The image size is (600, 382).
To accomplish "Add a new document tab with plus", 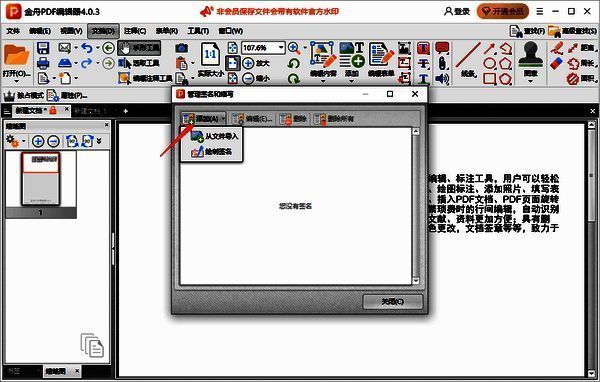I will click(126, 111).
